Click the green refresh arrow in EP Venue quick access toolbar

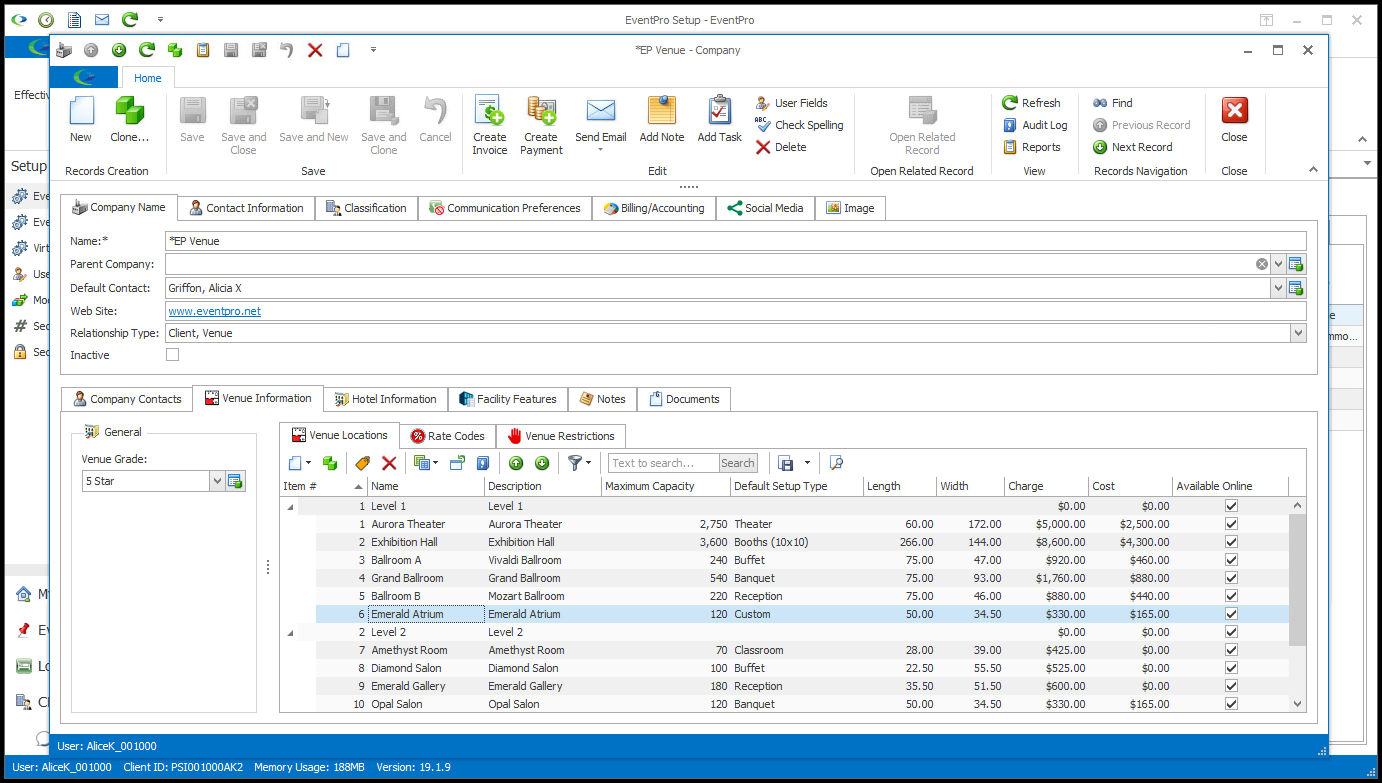[147, 50]
